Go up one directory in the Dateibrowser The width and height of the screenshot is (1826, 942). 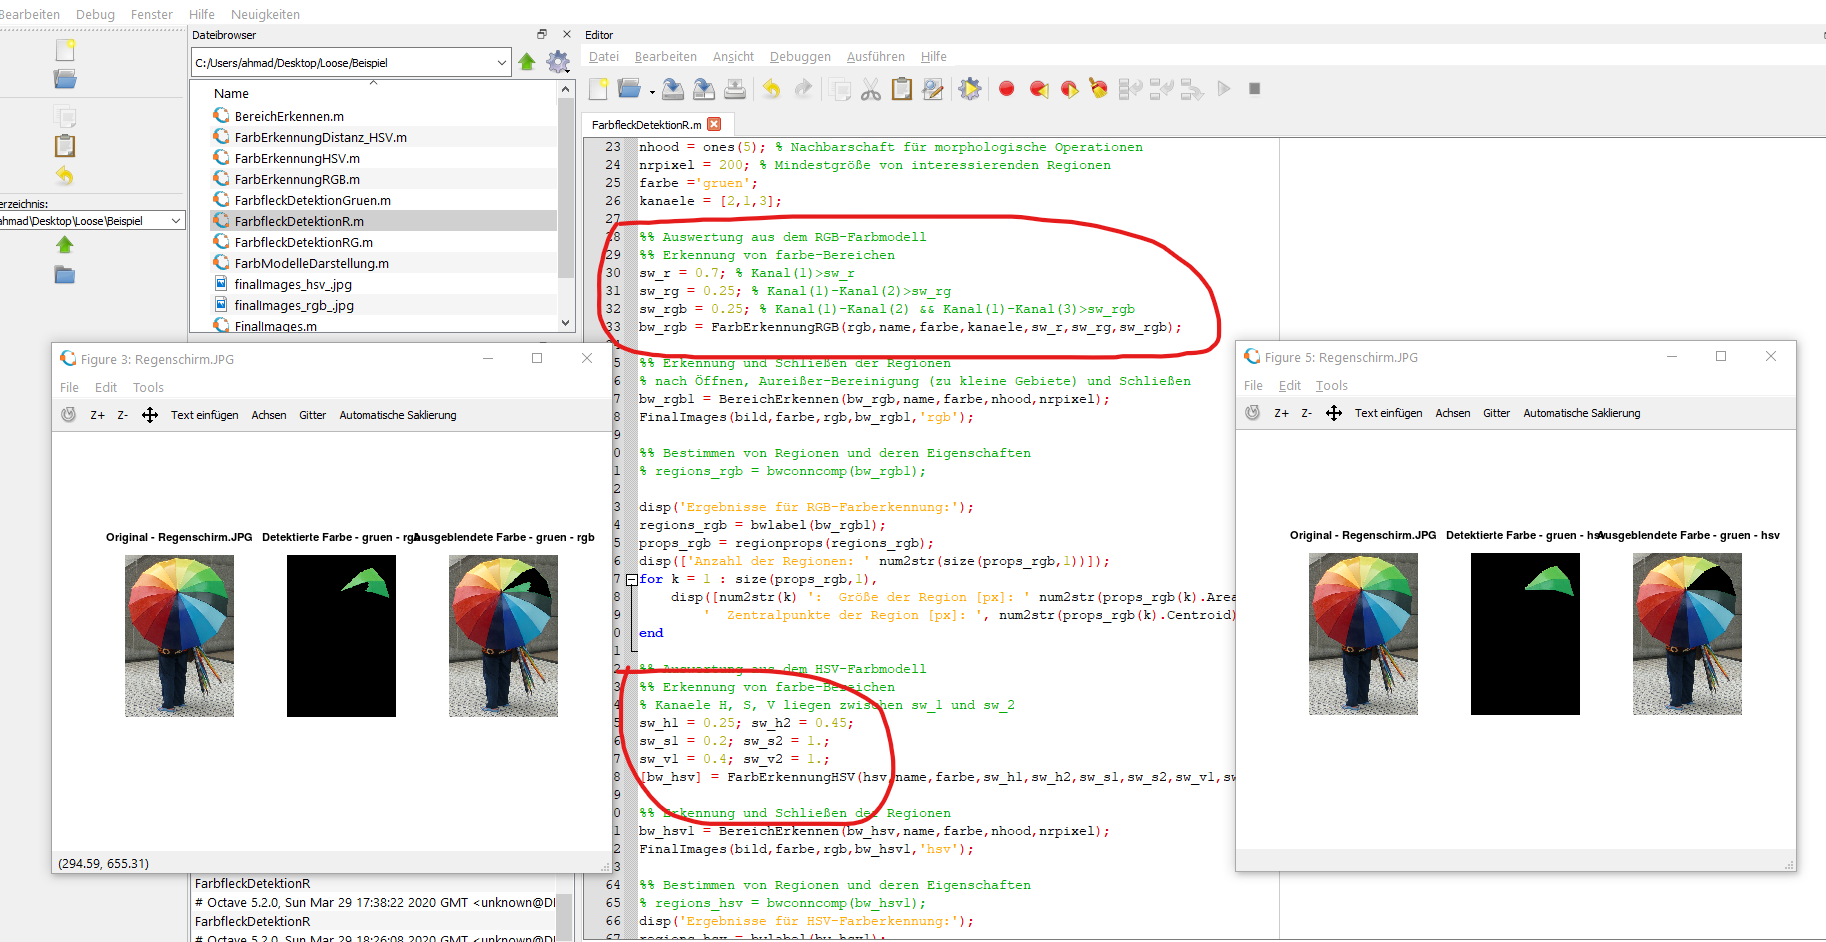pos(527,62)
